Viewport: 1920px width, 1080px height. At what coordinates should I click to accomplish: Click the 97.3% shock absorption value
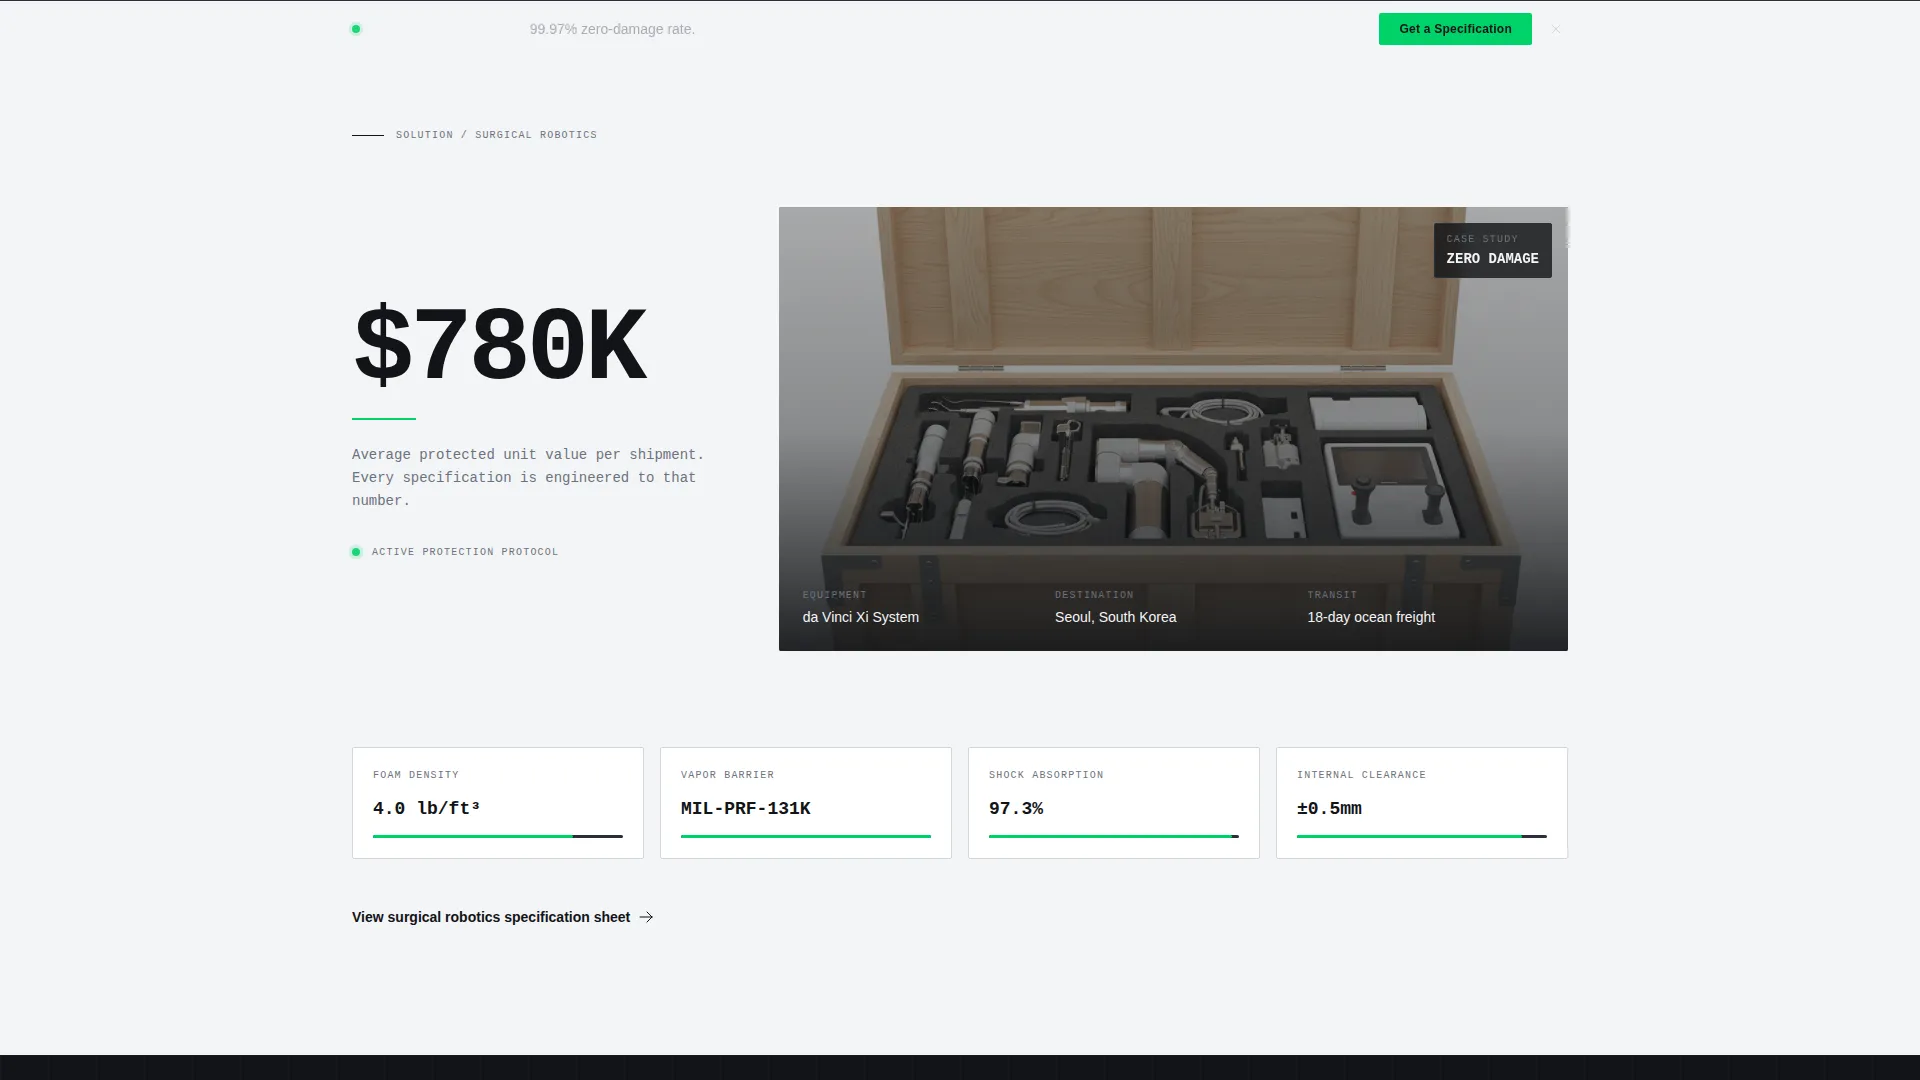coord(1016,808)
